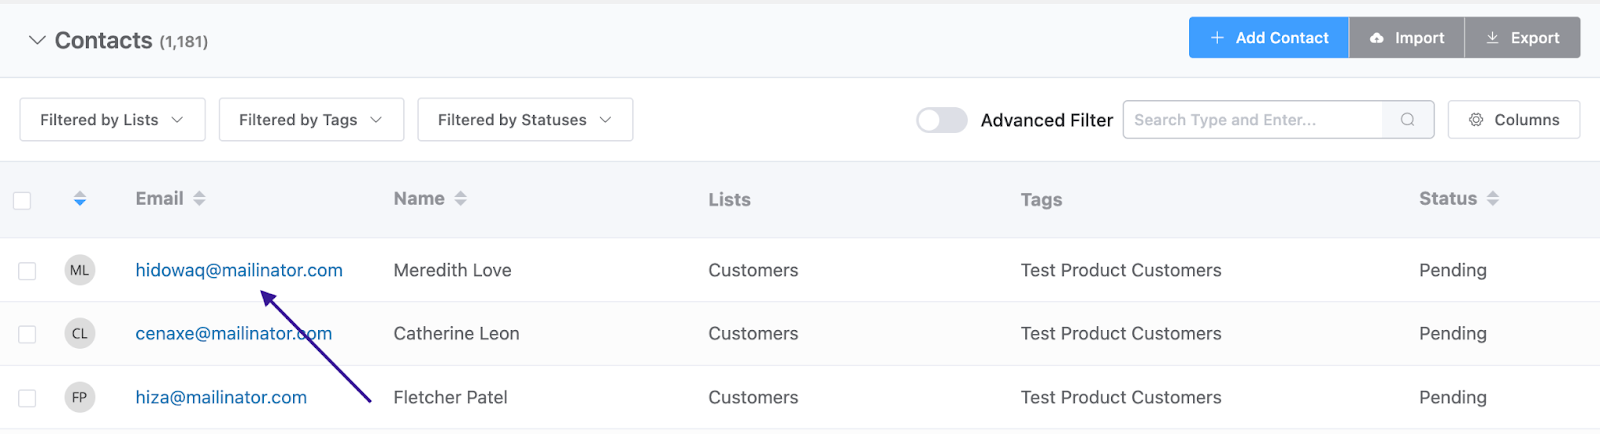Viewport: 1600px width, 434px height.
Task: Select the Meredith Love row checkbox
Action: click(27, 271)
